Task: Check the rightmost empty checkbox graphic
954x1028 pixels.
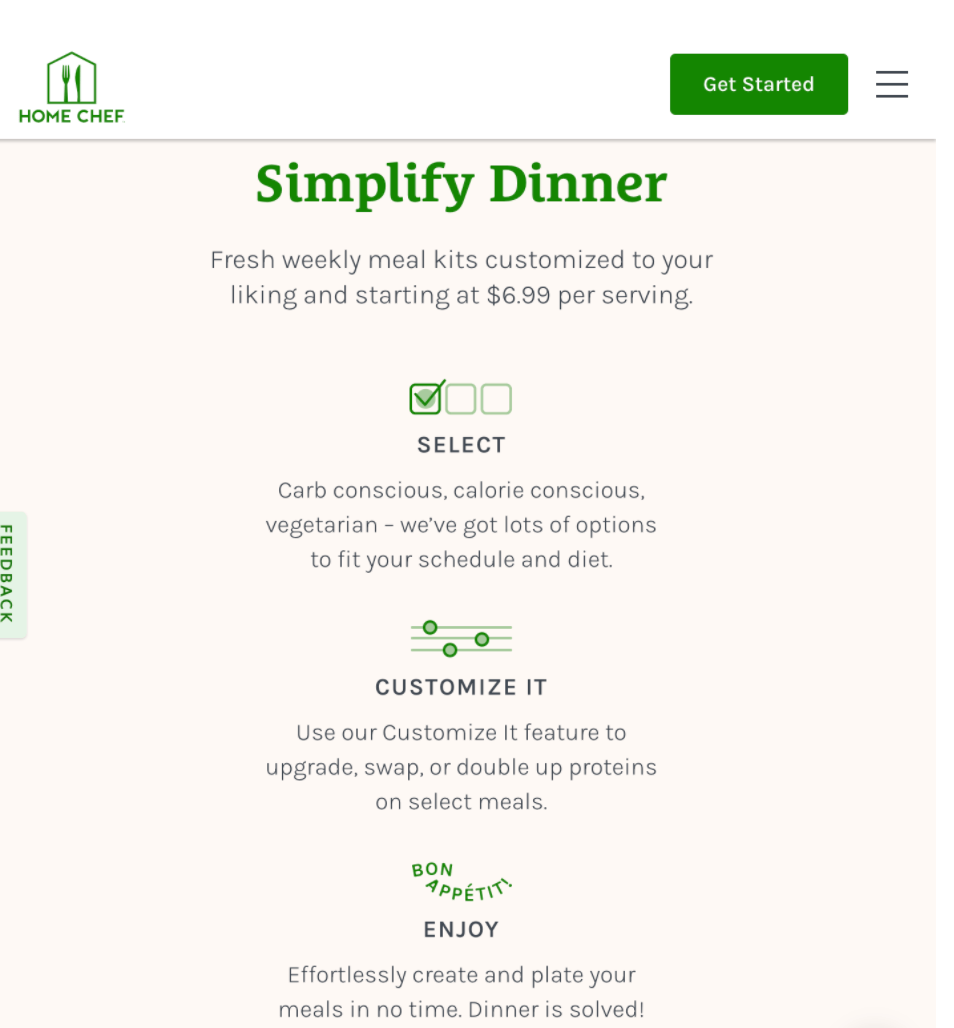Action: pyautogui.click(x=495, y=398)
